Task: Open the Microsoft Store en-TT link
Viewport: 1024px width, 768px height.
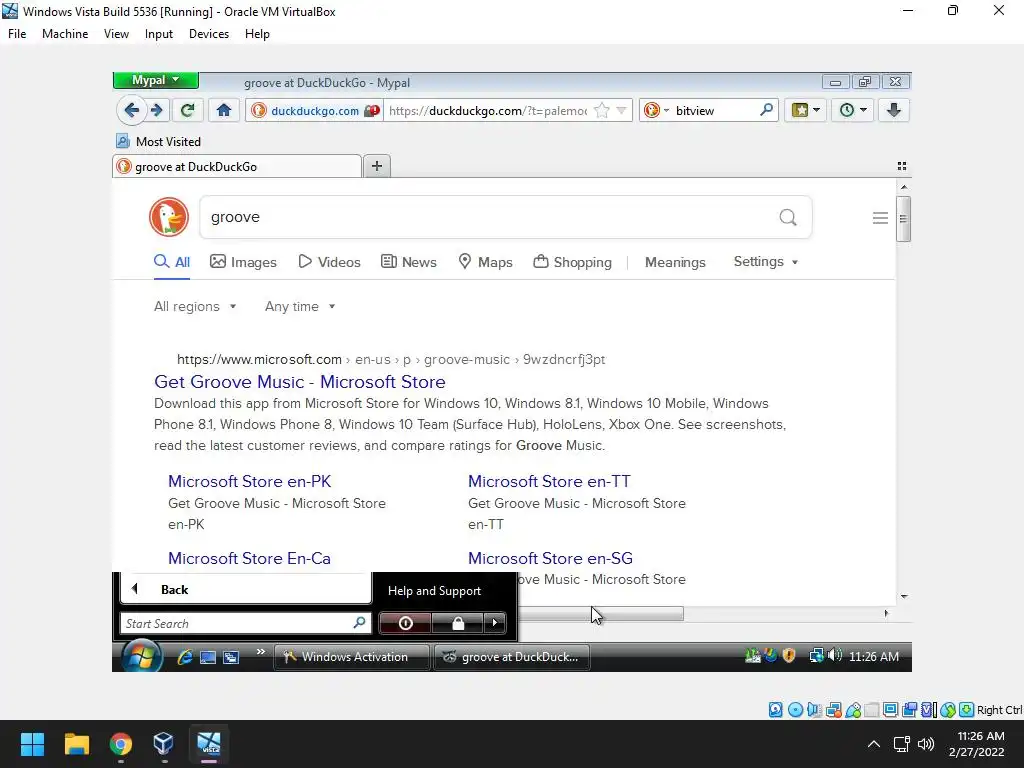Action: pyautogui.click(x=549, y=481)
